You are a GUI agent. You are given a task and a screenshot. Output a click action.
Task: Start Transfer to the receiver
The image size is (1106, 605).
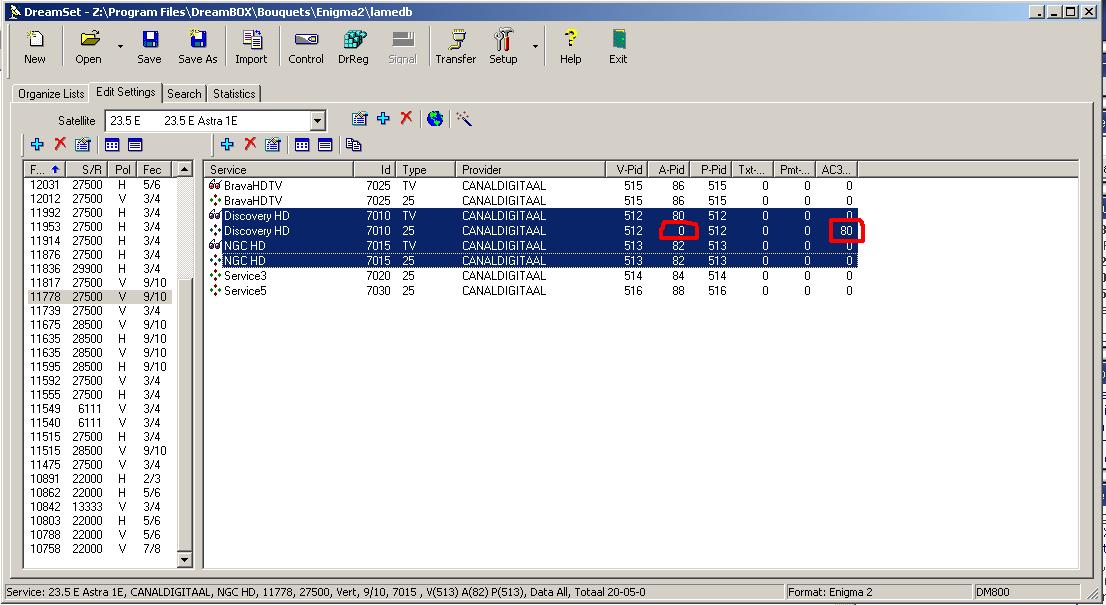pos(456,47)
